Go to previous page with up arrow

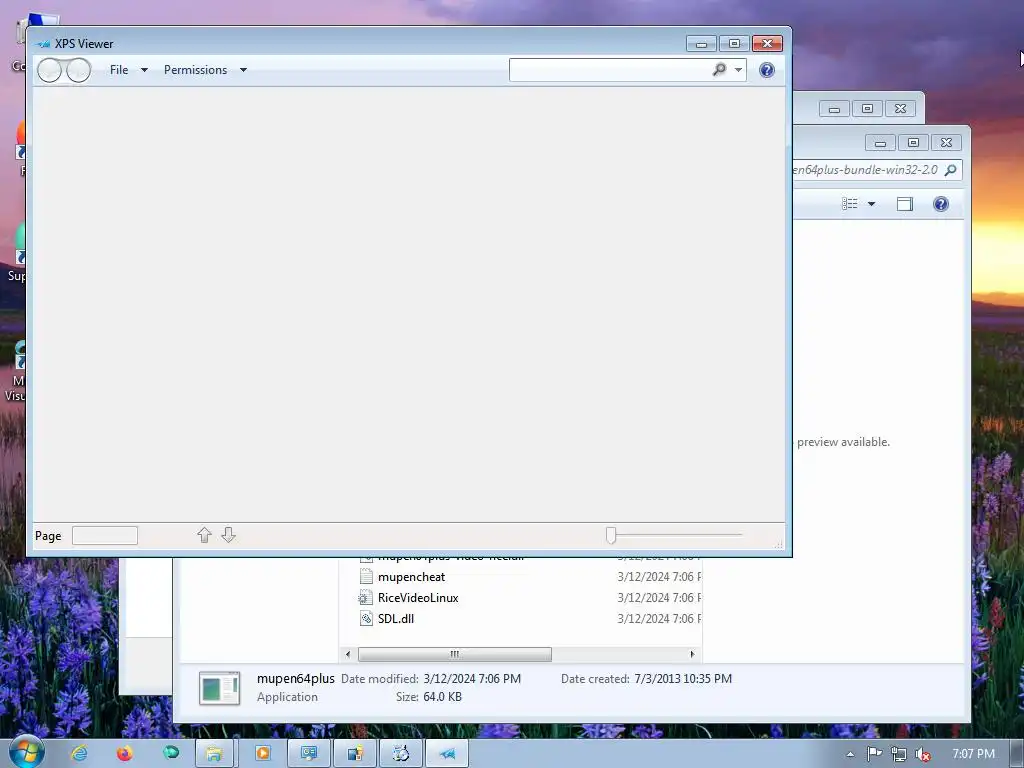[x=204, y=535]
